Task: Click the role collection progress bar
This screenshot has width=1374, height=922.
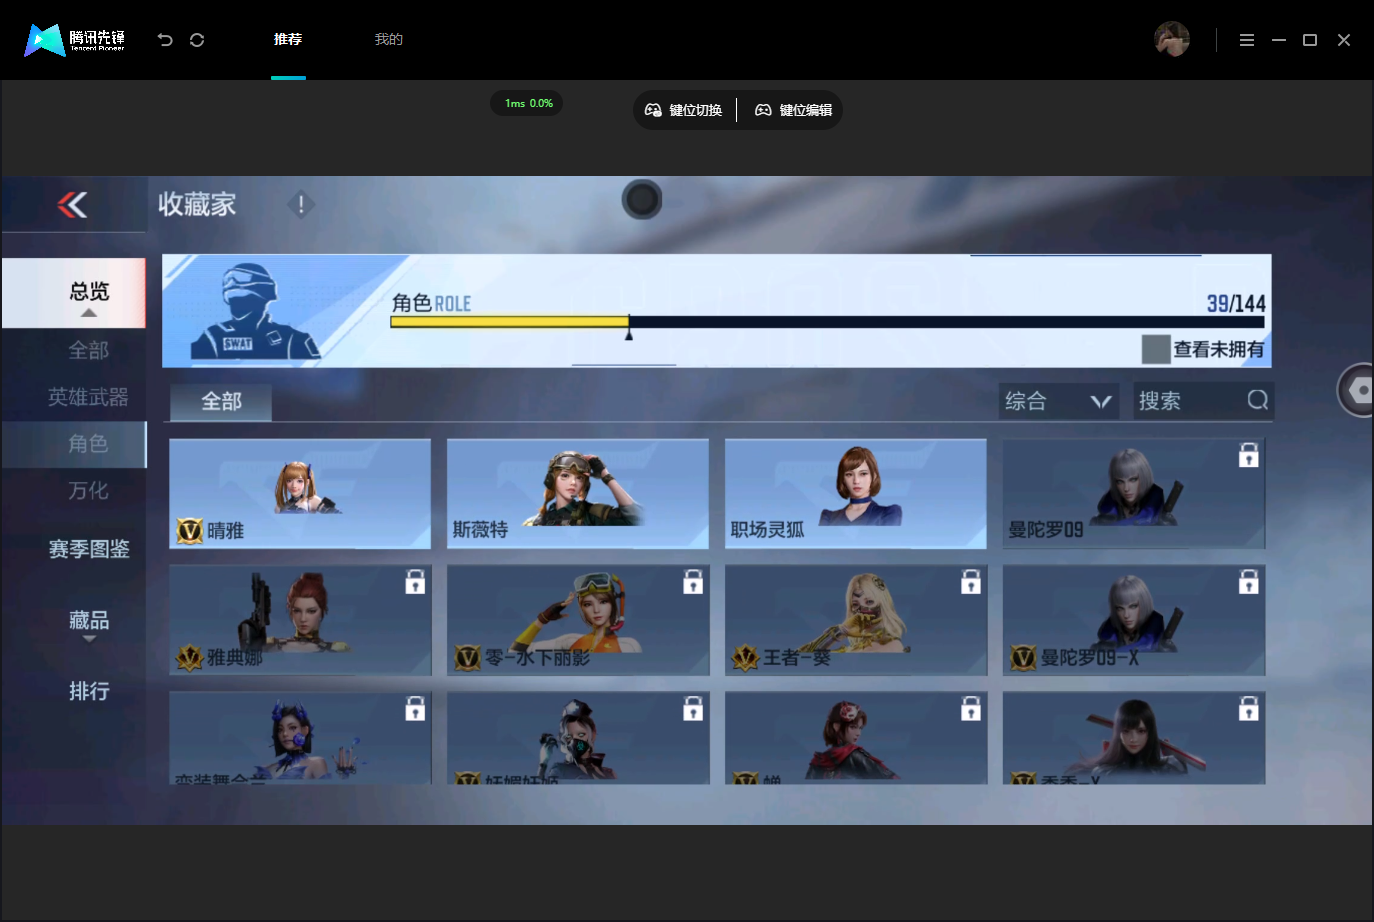Action: [827, 322]
